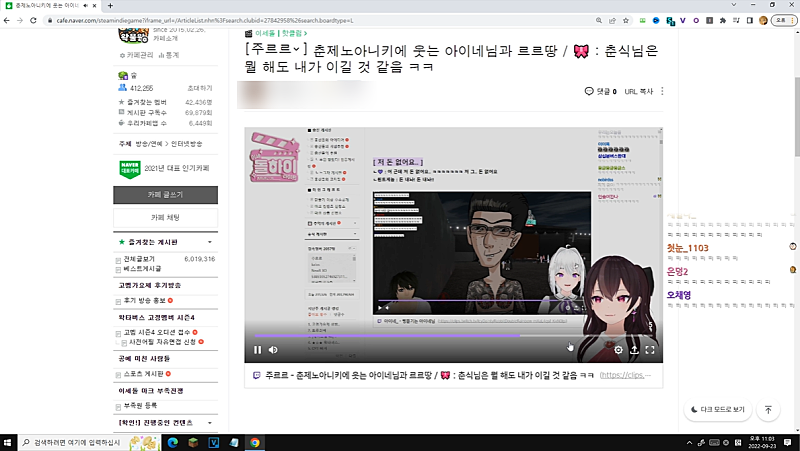Click the address bar URL field
The image size is (800, 451).
click(x=321, y=20)
